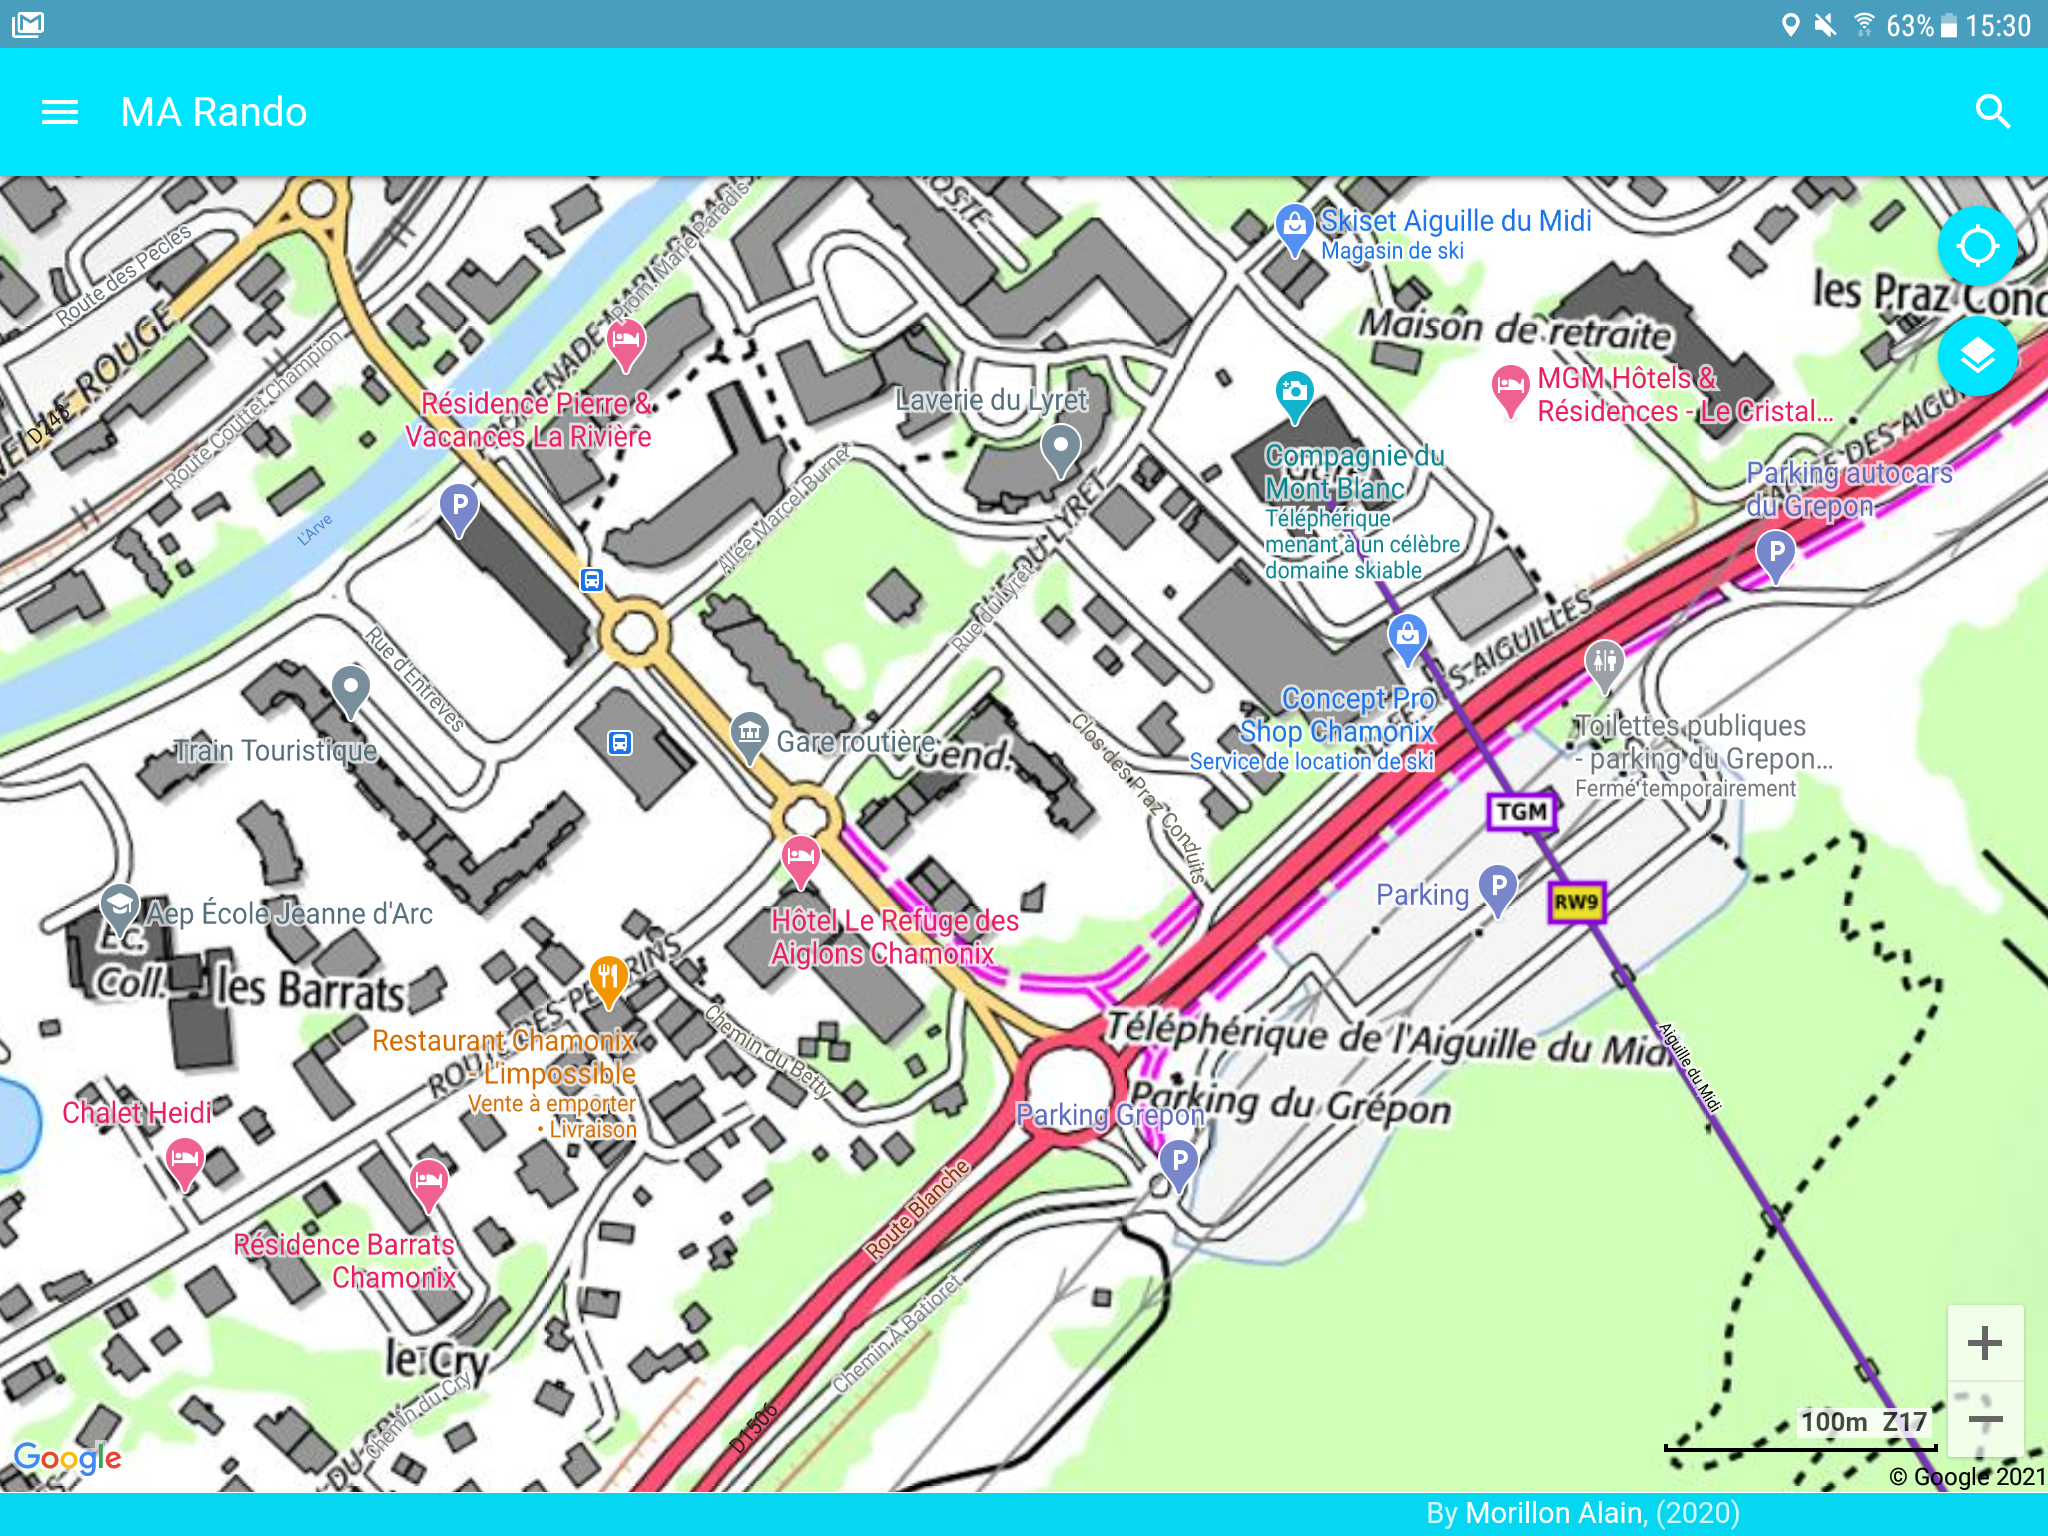Tap the Hôtel Le Refuge des Aiglons pin
Screen dimensions: 2048x1536
coord(800,862)
